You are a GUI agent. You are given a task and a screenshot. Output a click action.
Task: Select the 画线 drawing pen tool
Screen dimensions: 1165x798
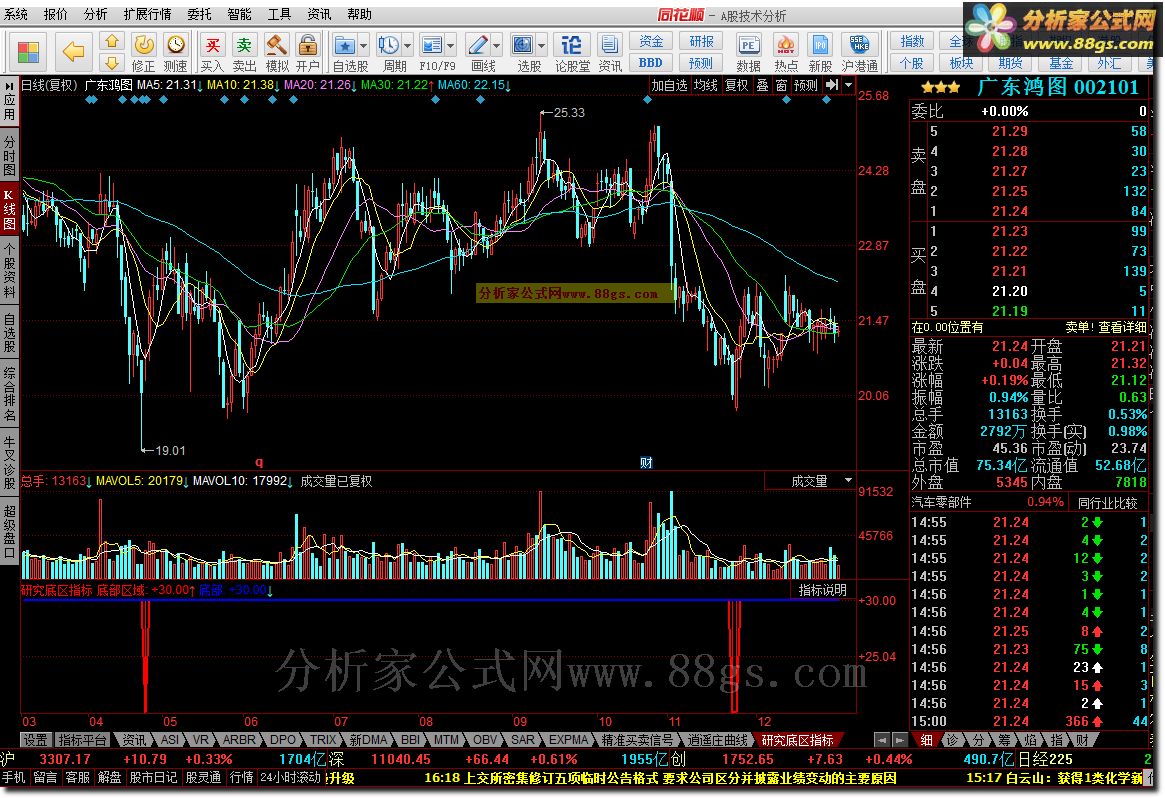coord(478,45)
